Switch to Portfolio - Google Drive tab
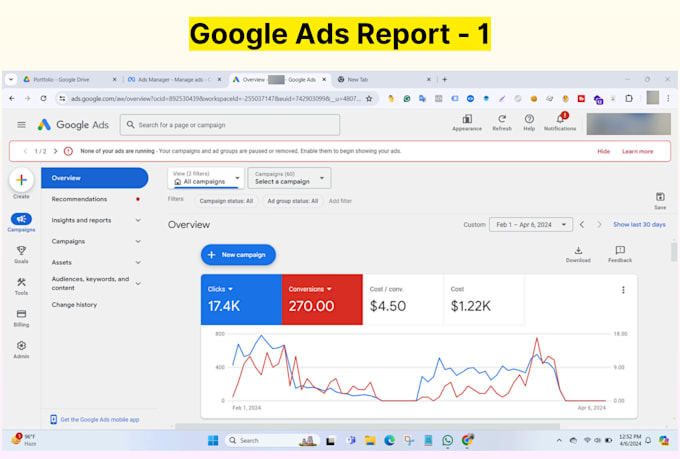The width and height of the screenshot is (680, 459). tap(69, 79)
